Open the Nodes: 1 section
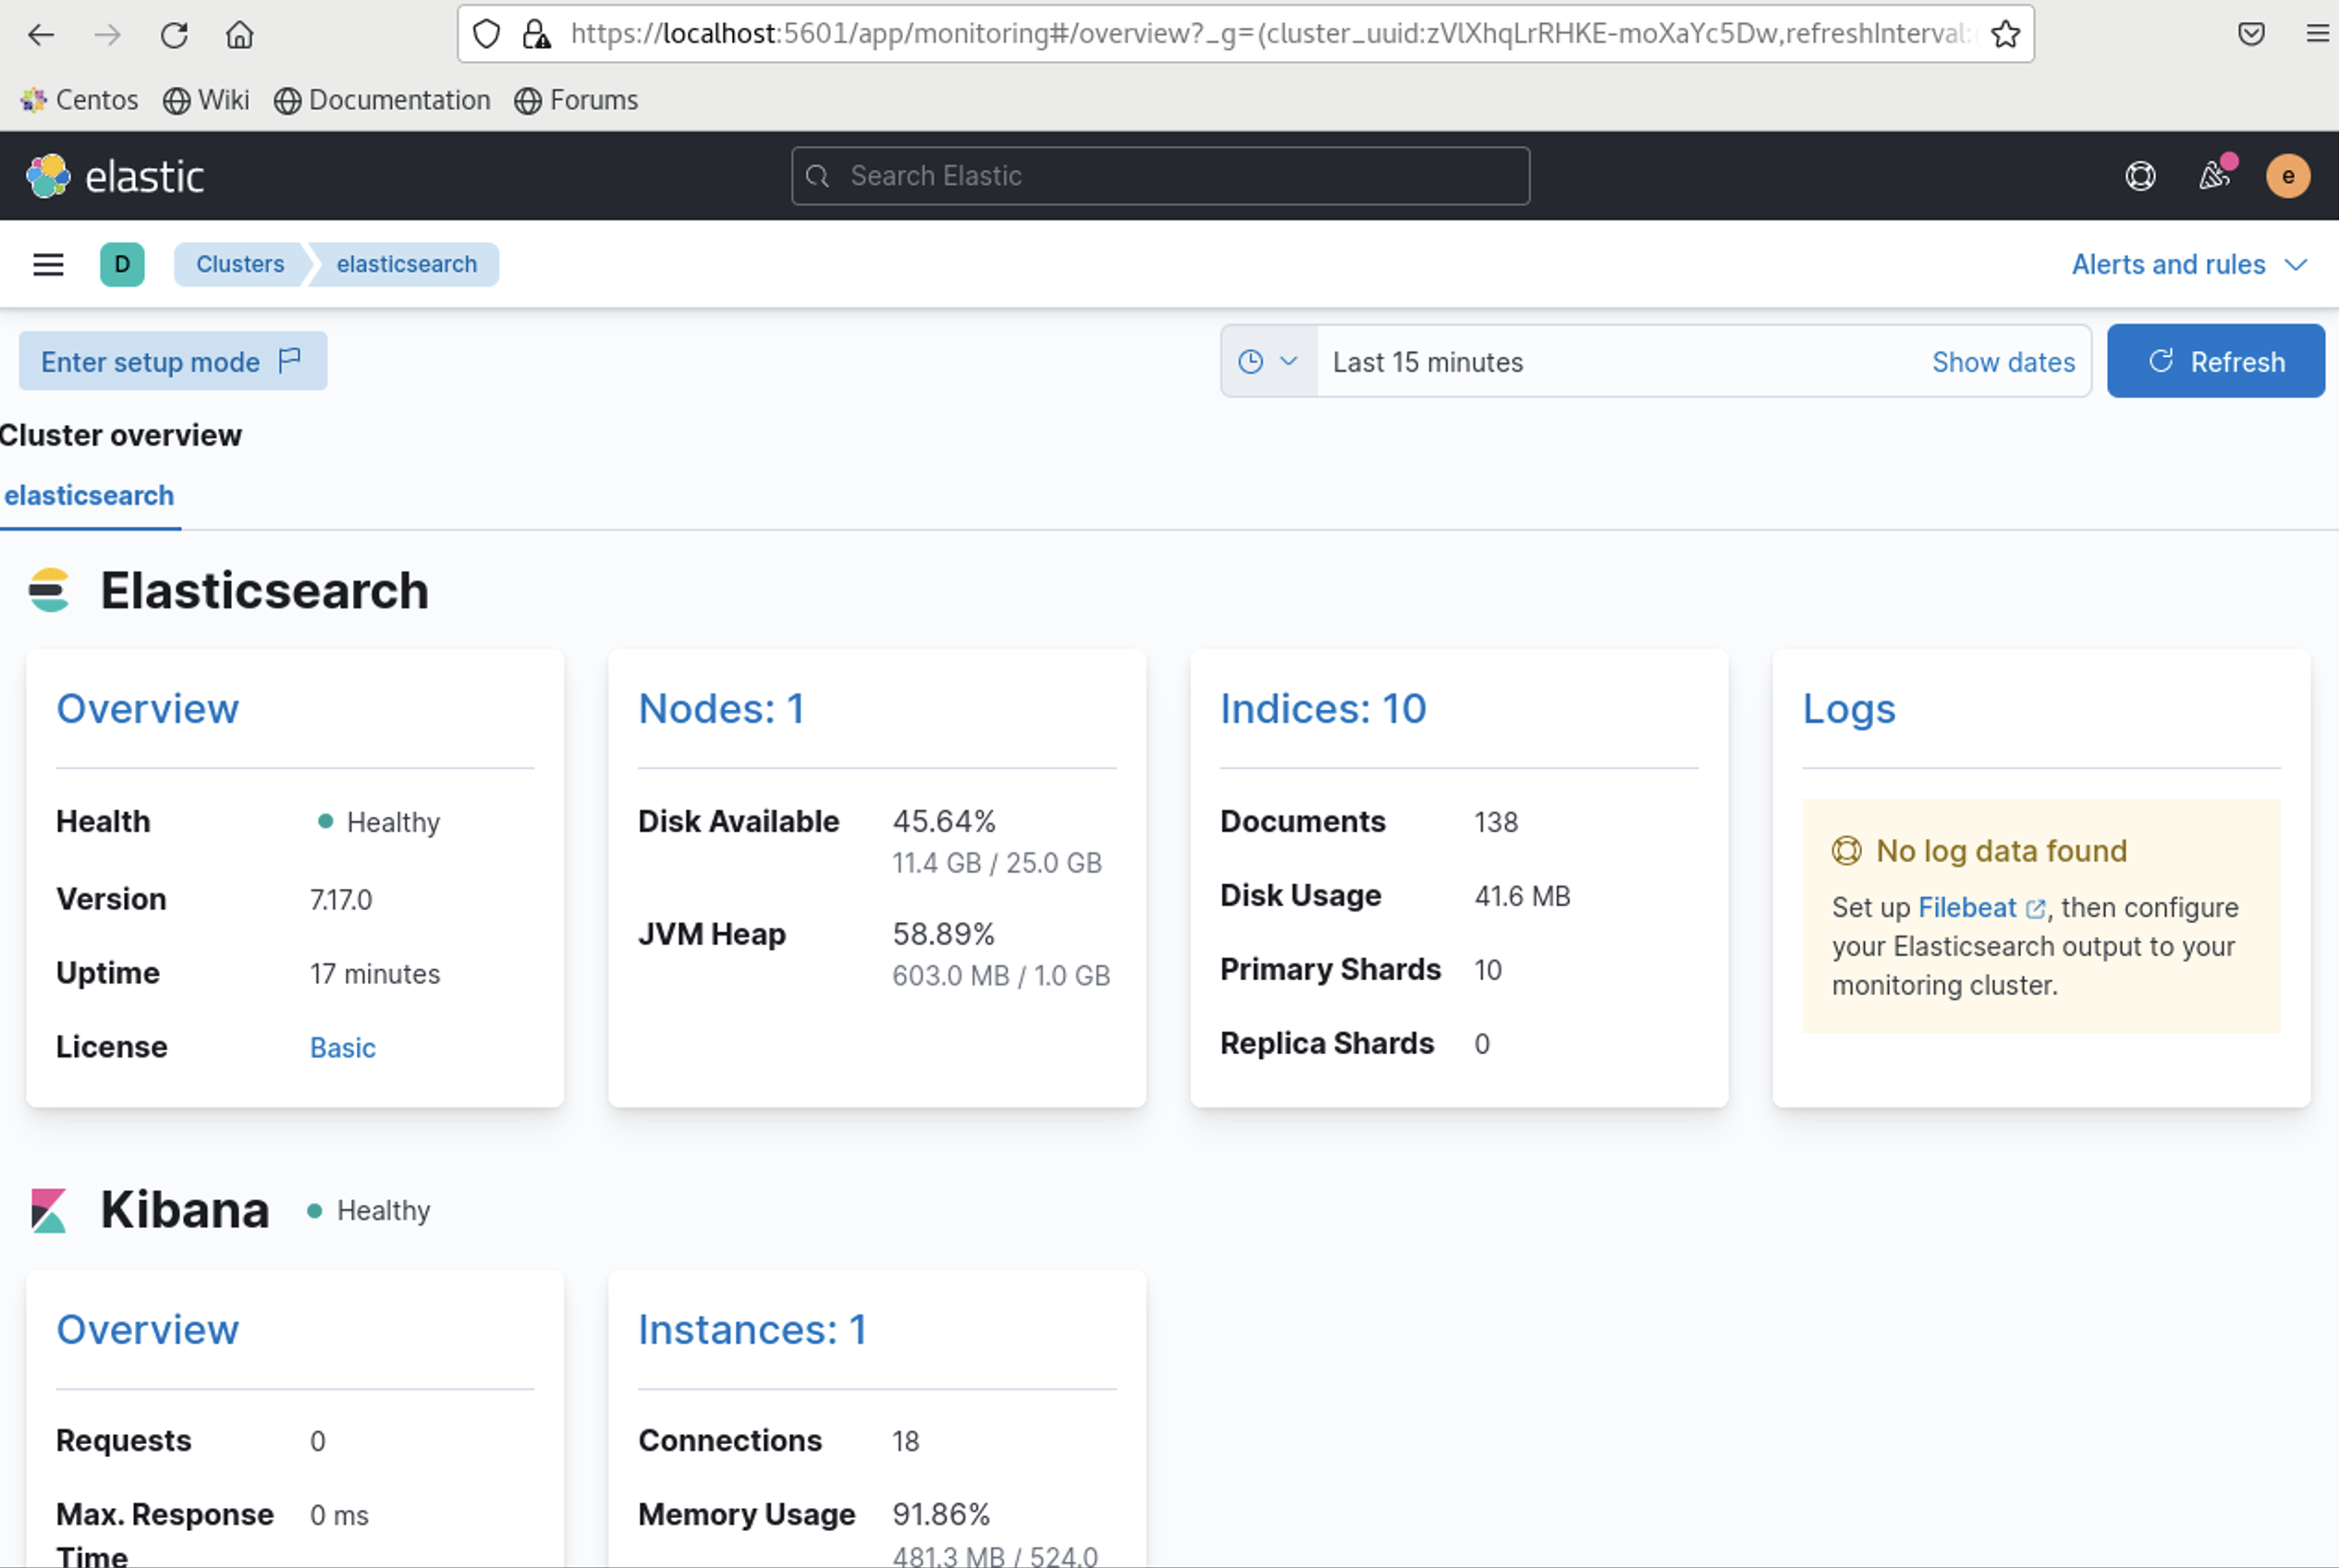This screenshot has width=2339, height=1568. (721, 709)
